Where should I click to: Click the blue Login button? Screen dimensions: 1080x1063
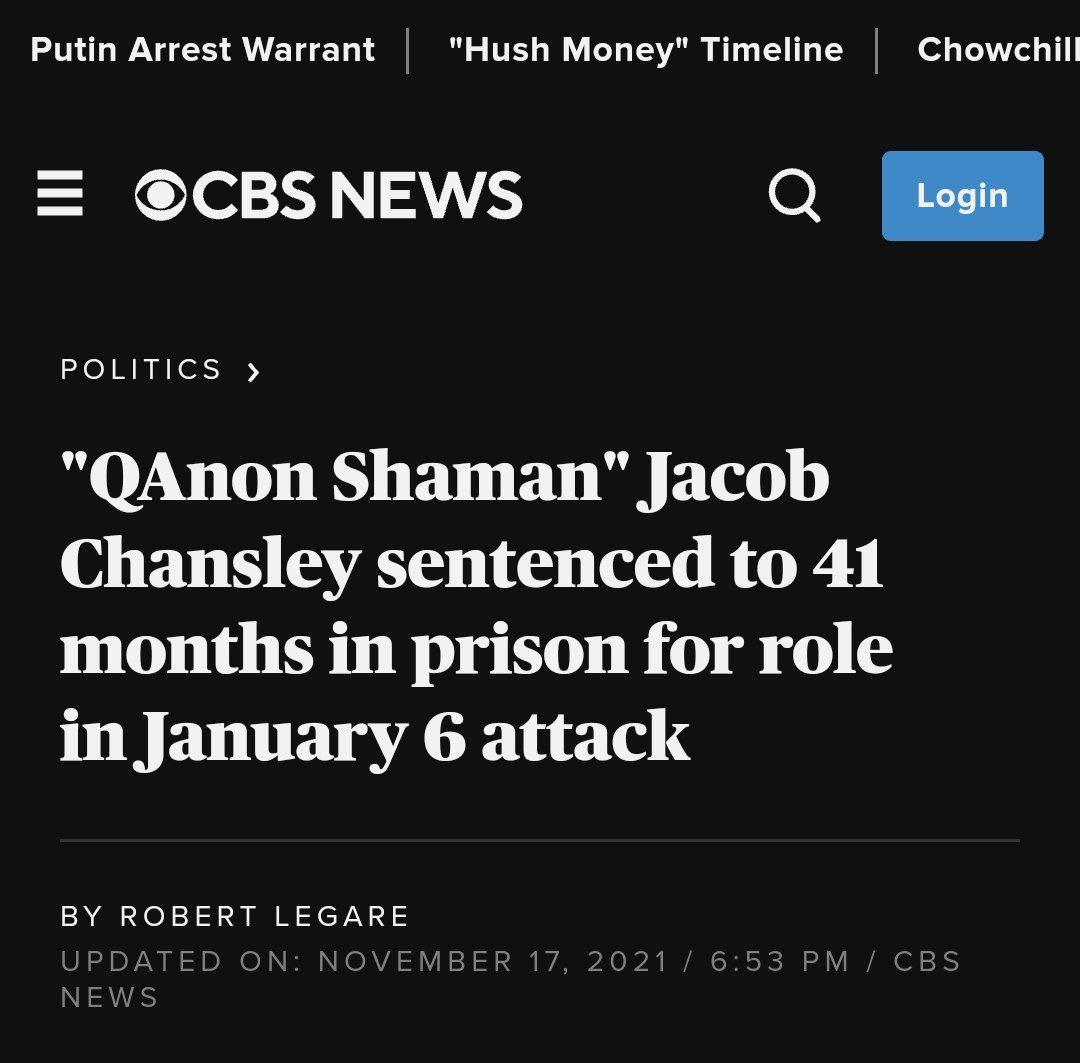click(962, 196)
